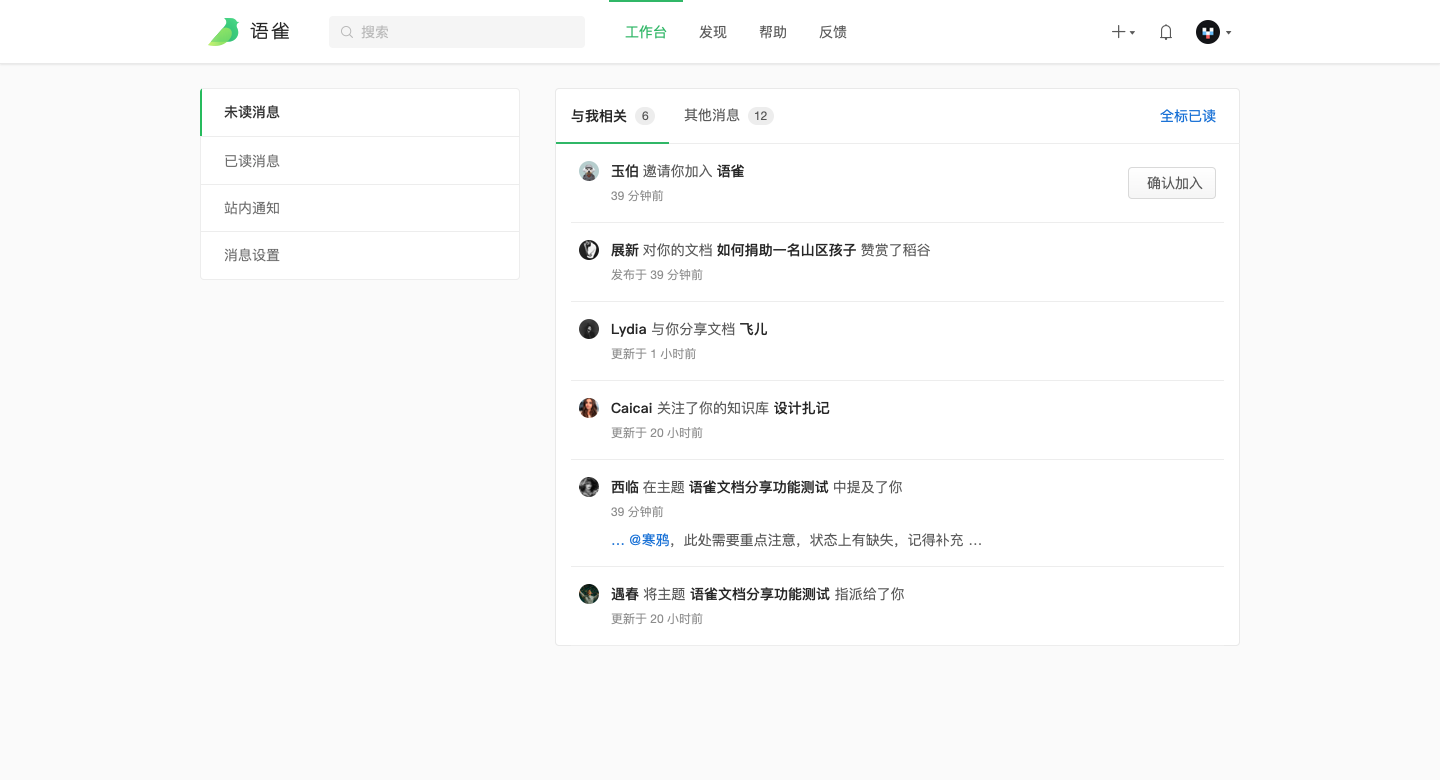Click the plus create icon

click(1118, 32)
